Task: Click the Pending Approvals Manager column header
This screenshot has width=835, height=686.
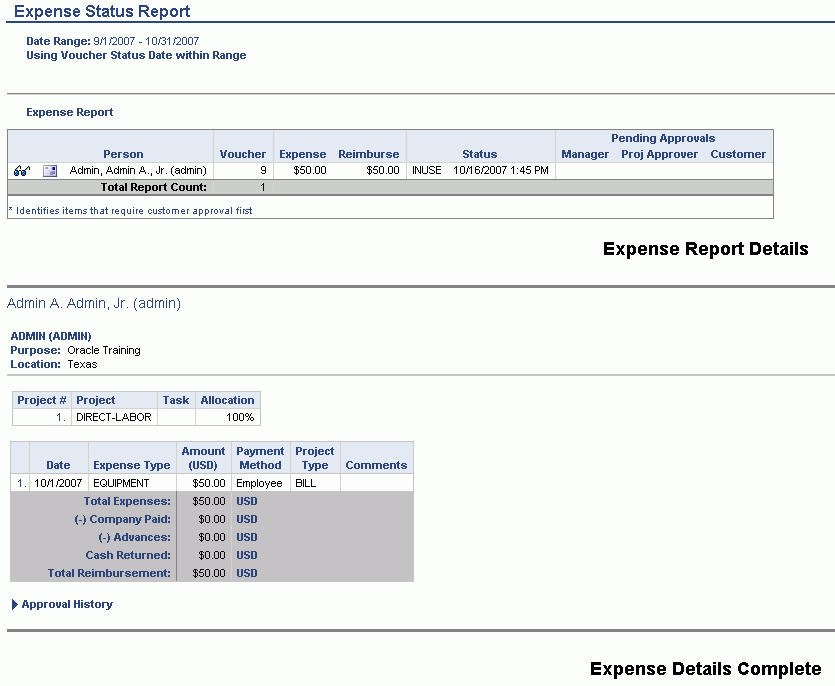Action: click(x=584, y=154)
